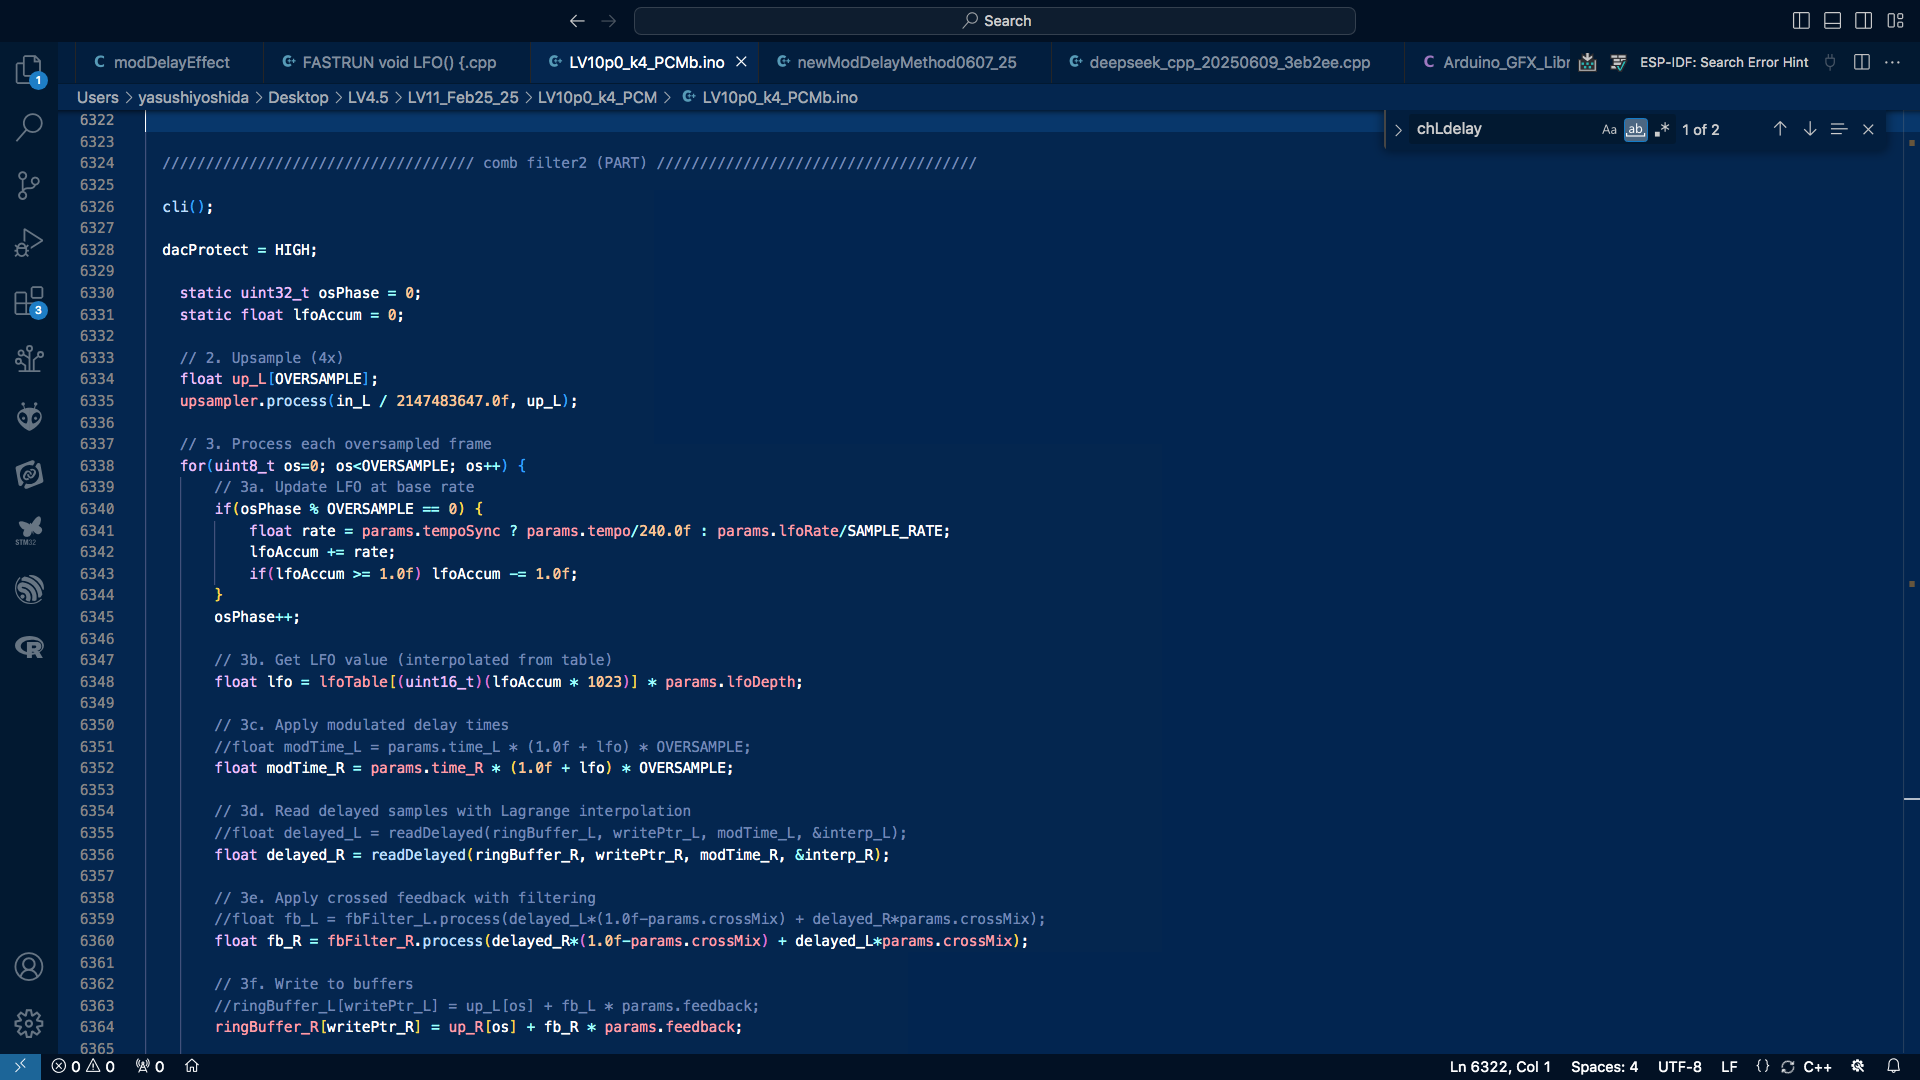Click the notifications bell in status bar
The width and height of the screenshot is (1920, 1080).
point(1893,1066)
